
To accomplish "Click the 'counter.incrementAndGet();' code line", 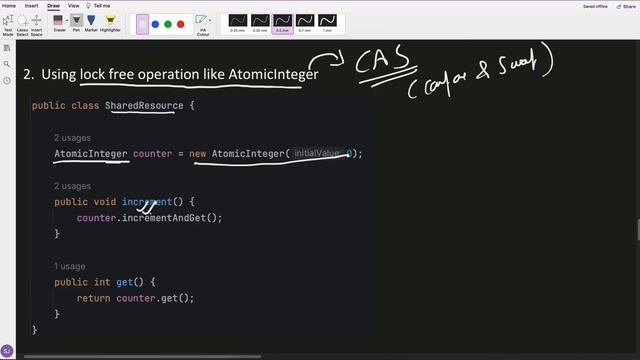I will (149, 218).
